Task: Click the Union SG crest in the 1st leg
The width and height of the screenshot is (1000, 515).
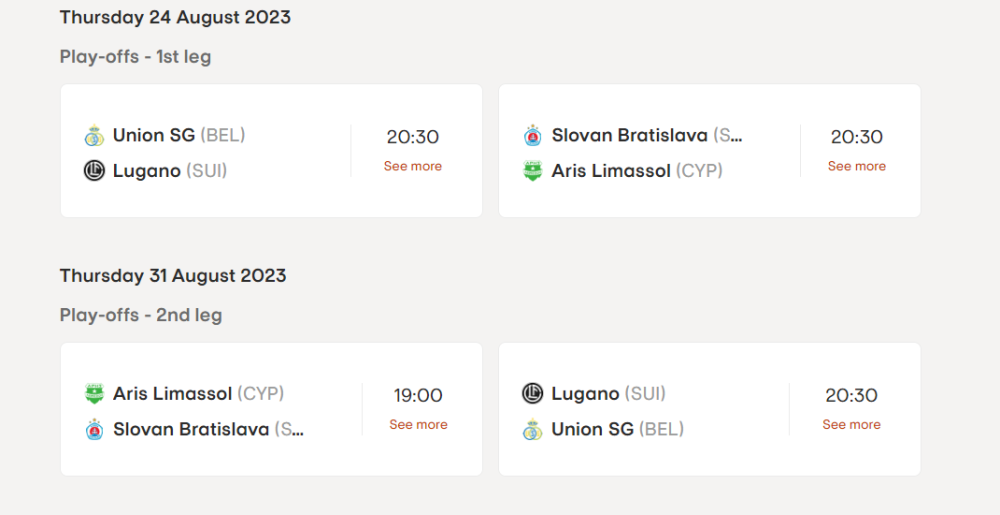Action: click(x=94, y=135)
